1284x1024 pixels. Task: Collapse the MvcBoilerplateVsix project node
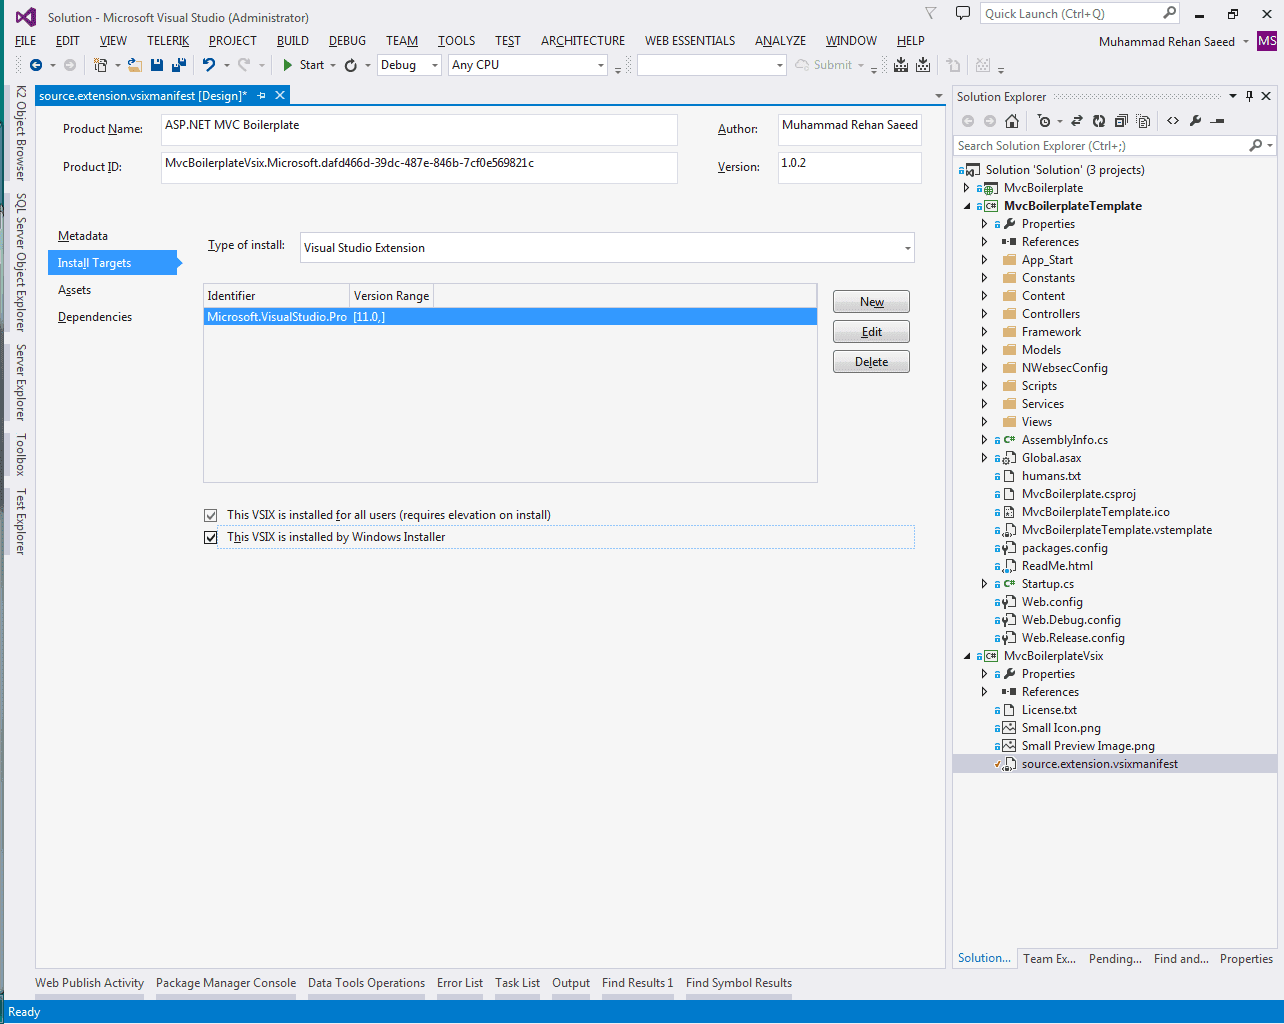tap(966, 655)
